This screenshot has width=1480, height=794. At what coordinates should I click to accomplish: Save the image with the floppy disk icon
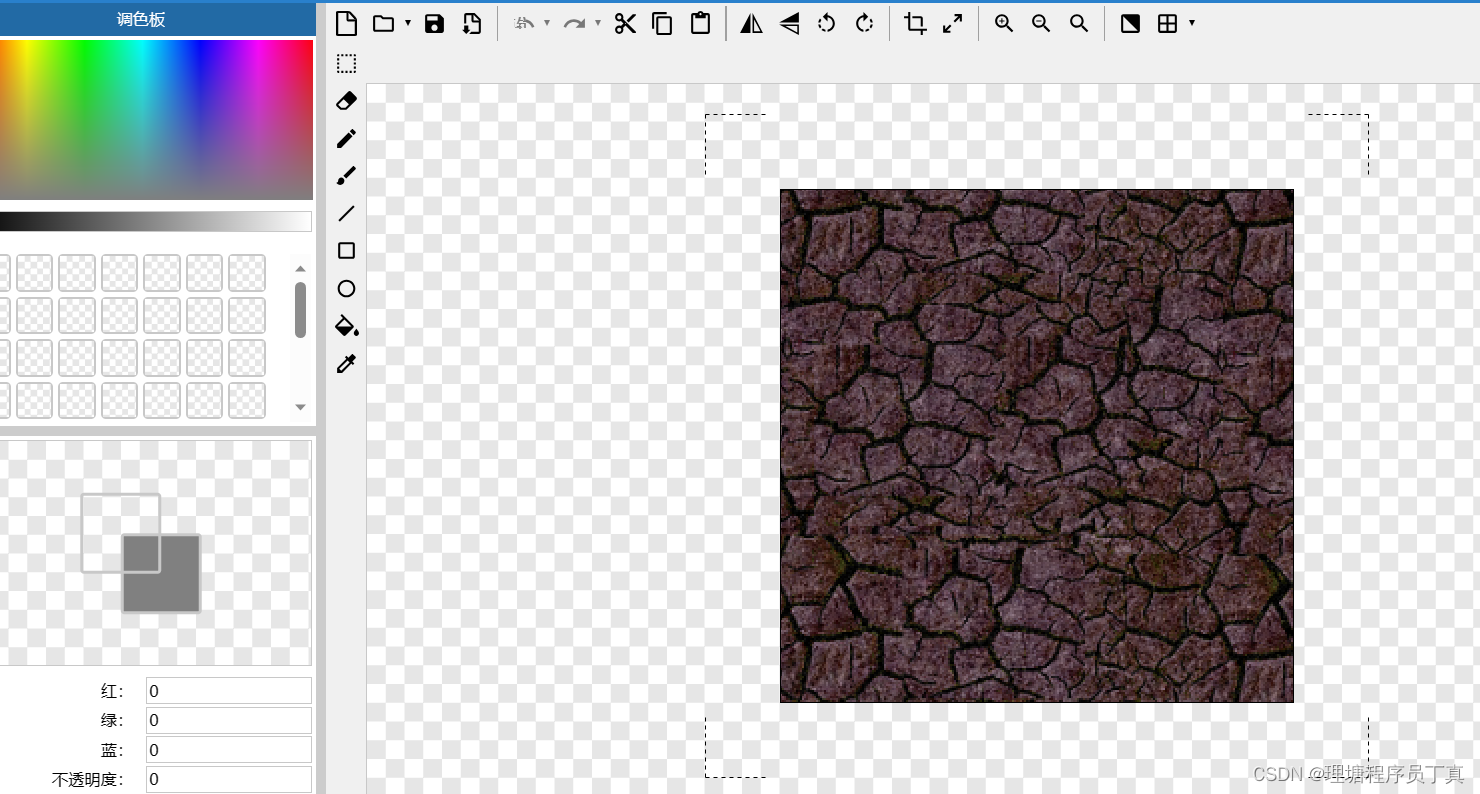(434, 24)
